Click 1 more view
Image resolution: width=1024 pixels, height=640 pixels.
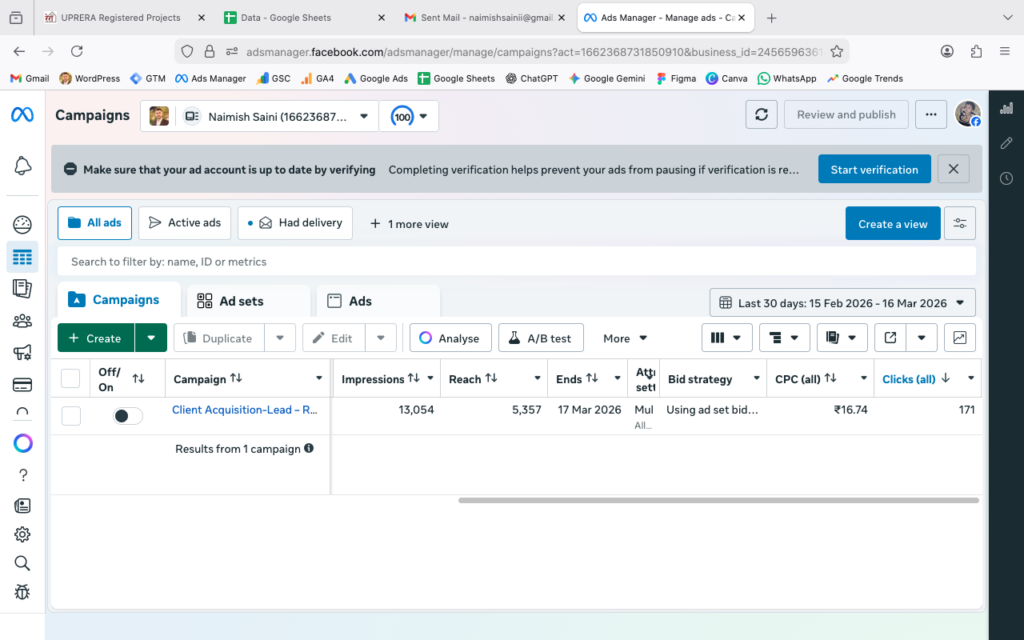(409, 224)
